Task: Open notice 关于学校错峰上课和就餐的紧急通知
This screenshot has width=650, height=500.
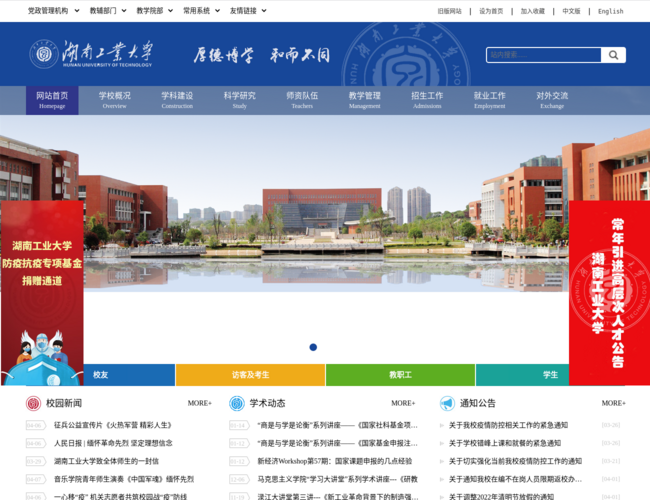Action: (505, 443)
